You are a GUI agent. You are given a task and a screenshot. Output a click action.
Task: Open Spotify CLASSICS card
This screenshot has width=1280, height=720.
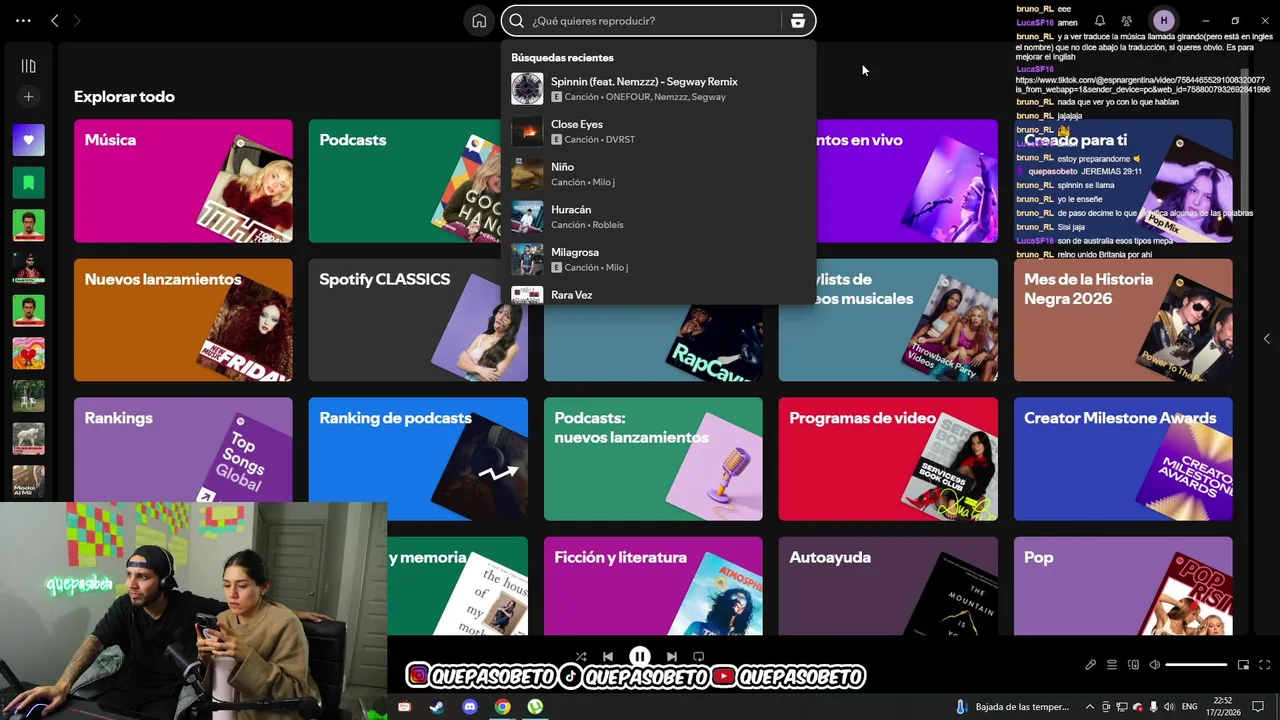tap(418, 320)
